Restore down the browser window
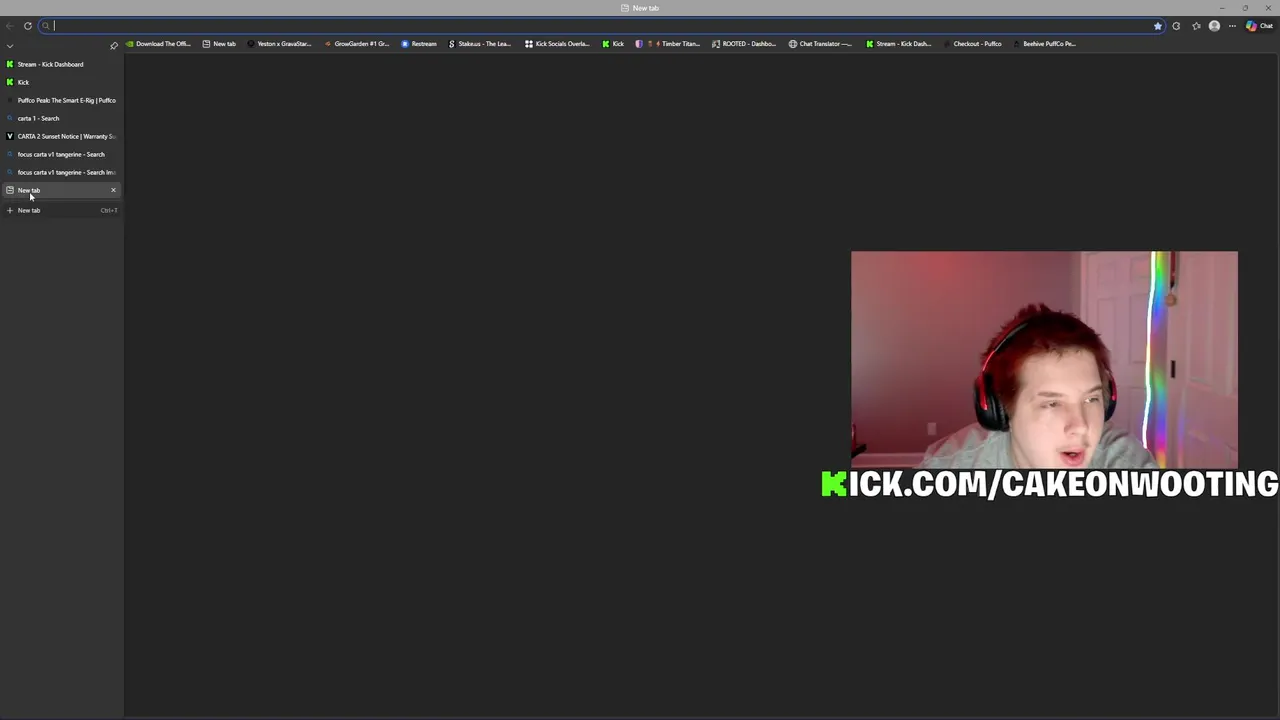This screenshot has height=720, width=1280. point(1245,8)
